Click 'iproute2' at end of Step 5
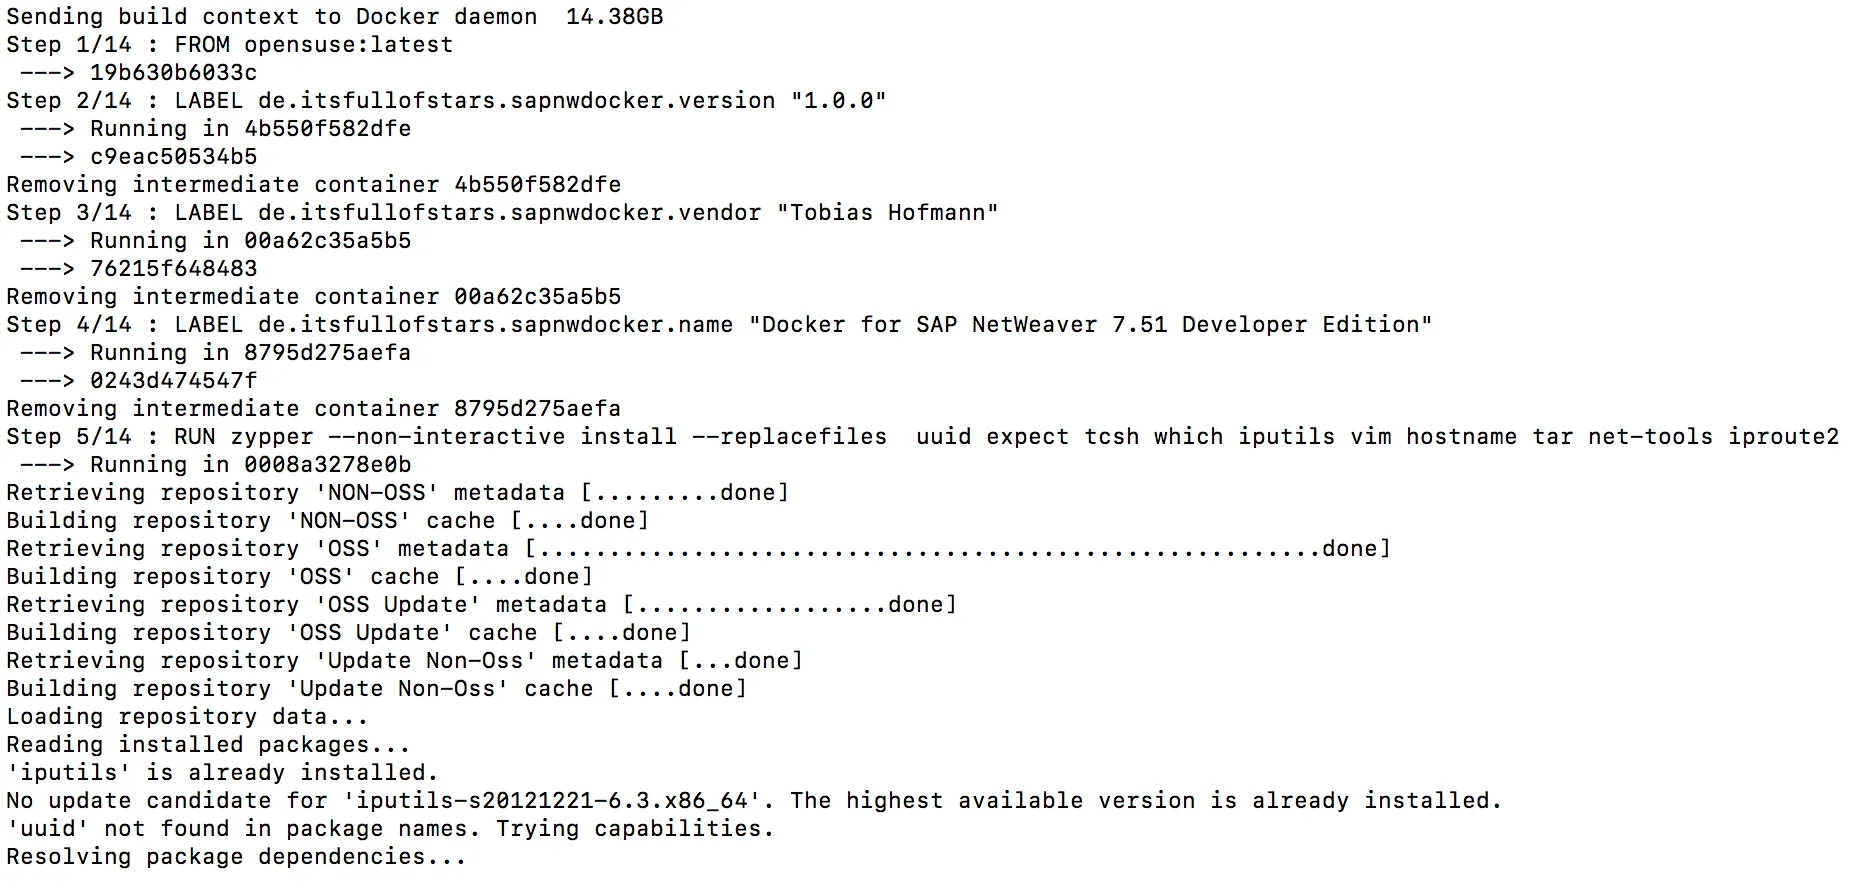Screen dimensions: 1858x882 pyautogui.click(x=1783, y=437)
